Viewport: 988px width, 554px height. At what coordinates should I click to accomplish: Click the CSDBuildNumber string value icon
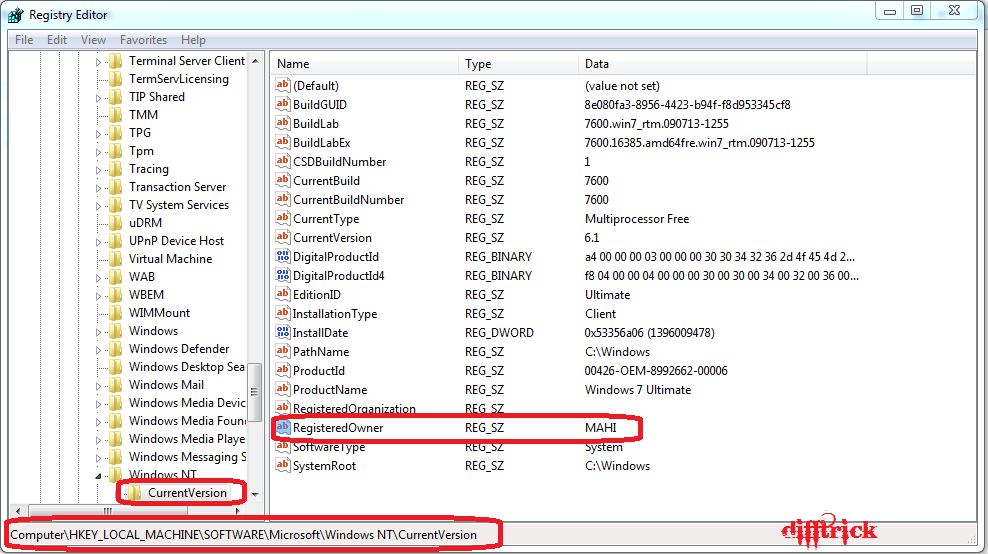tap(283, 161)
